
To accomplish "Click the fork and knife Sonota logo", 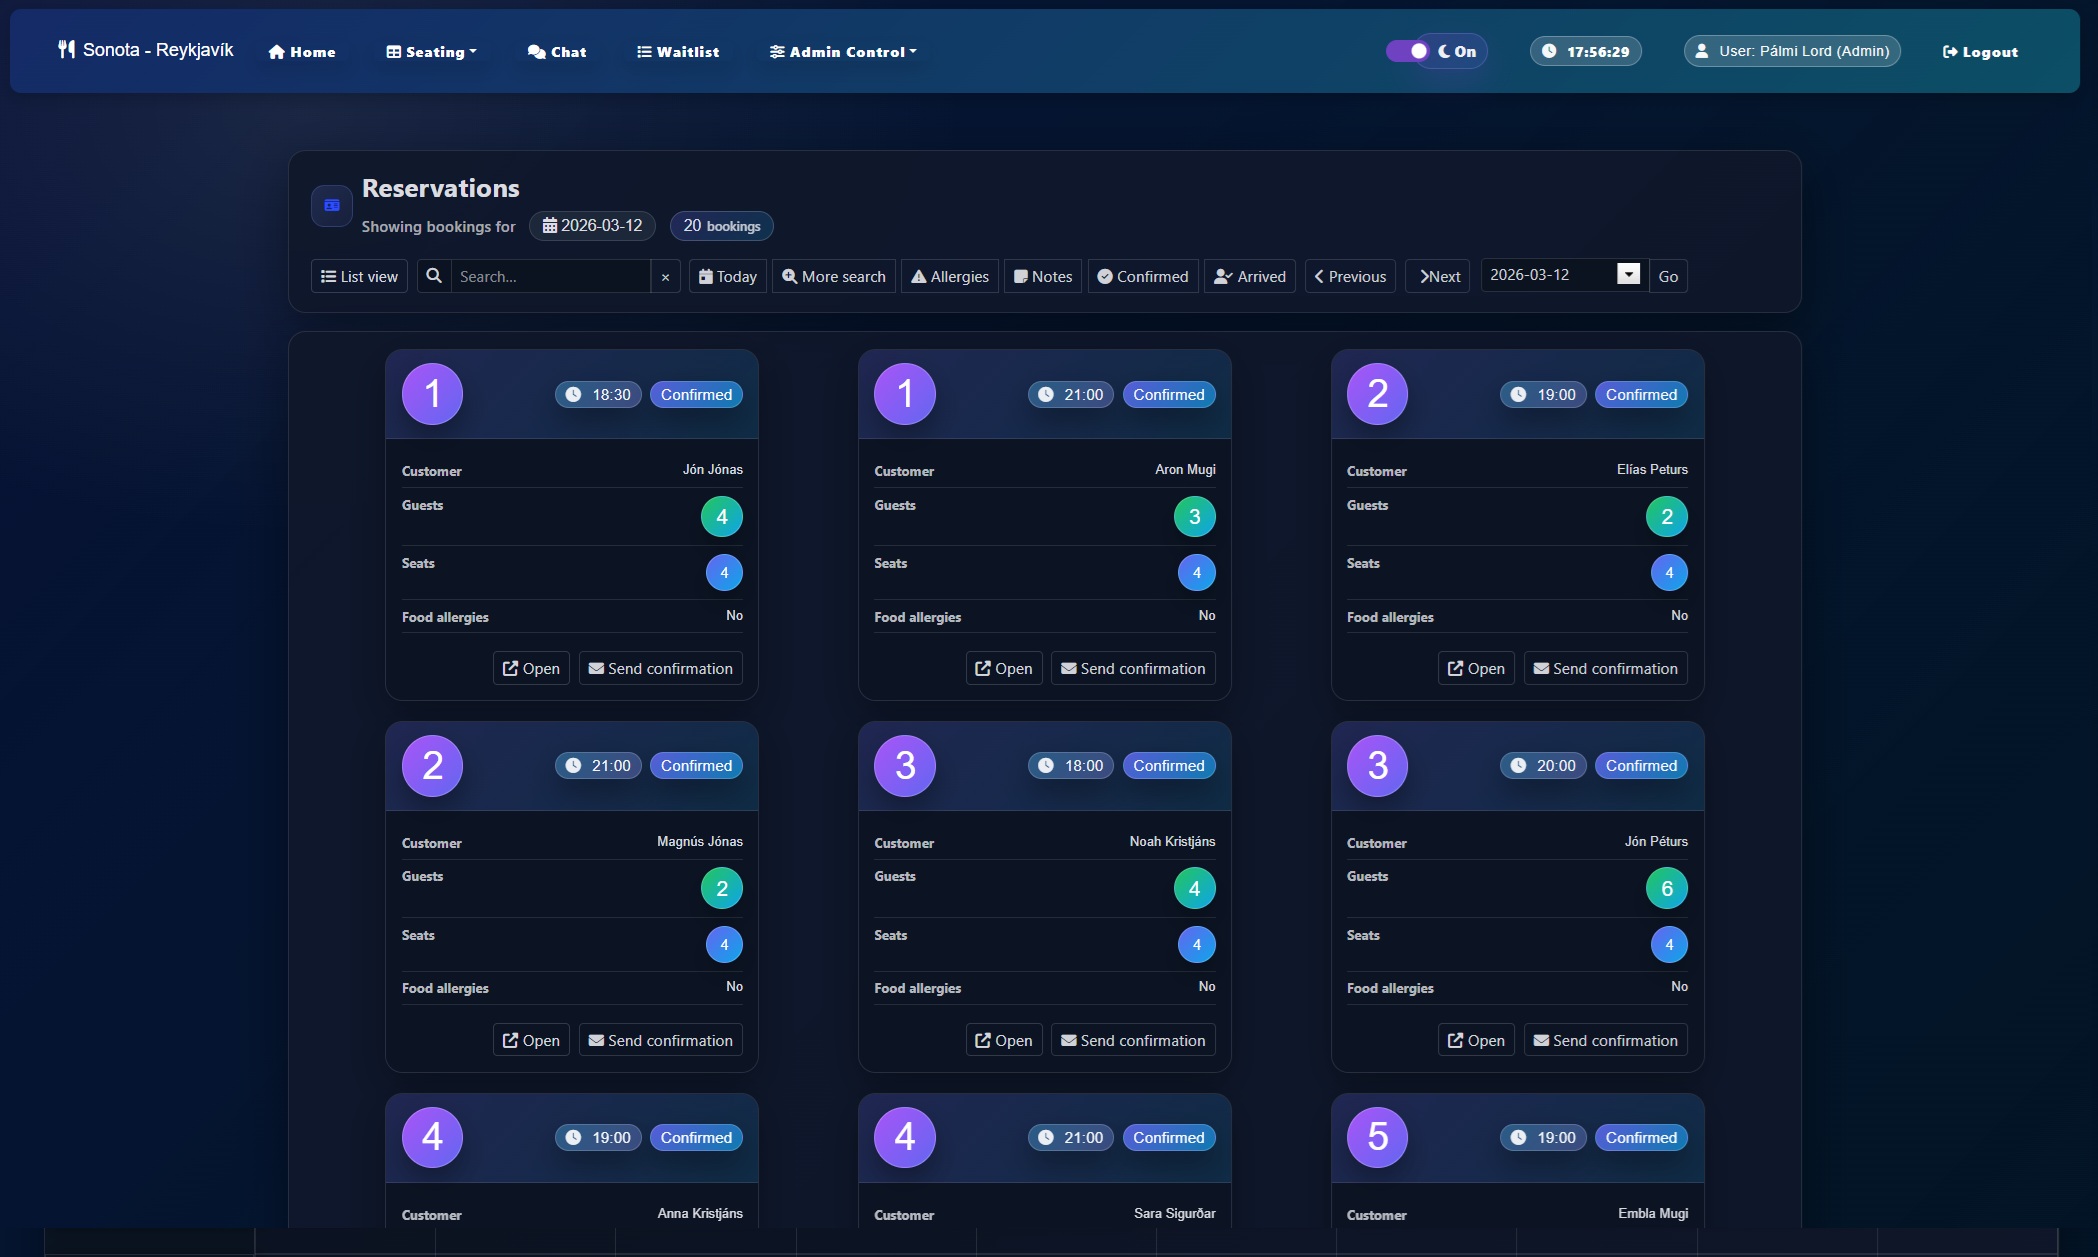I will (x=66, y=50).
